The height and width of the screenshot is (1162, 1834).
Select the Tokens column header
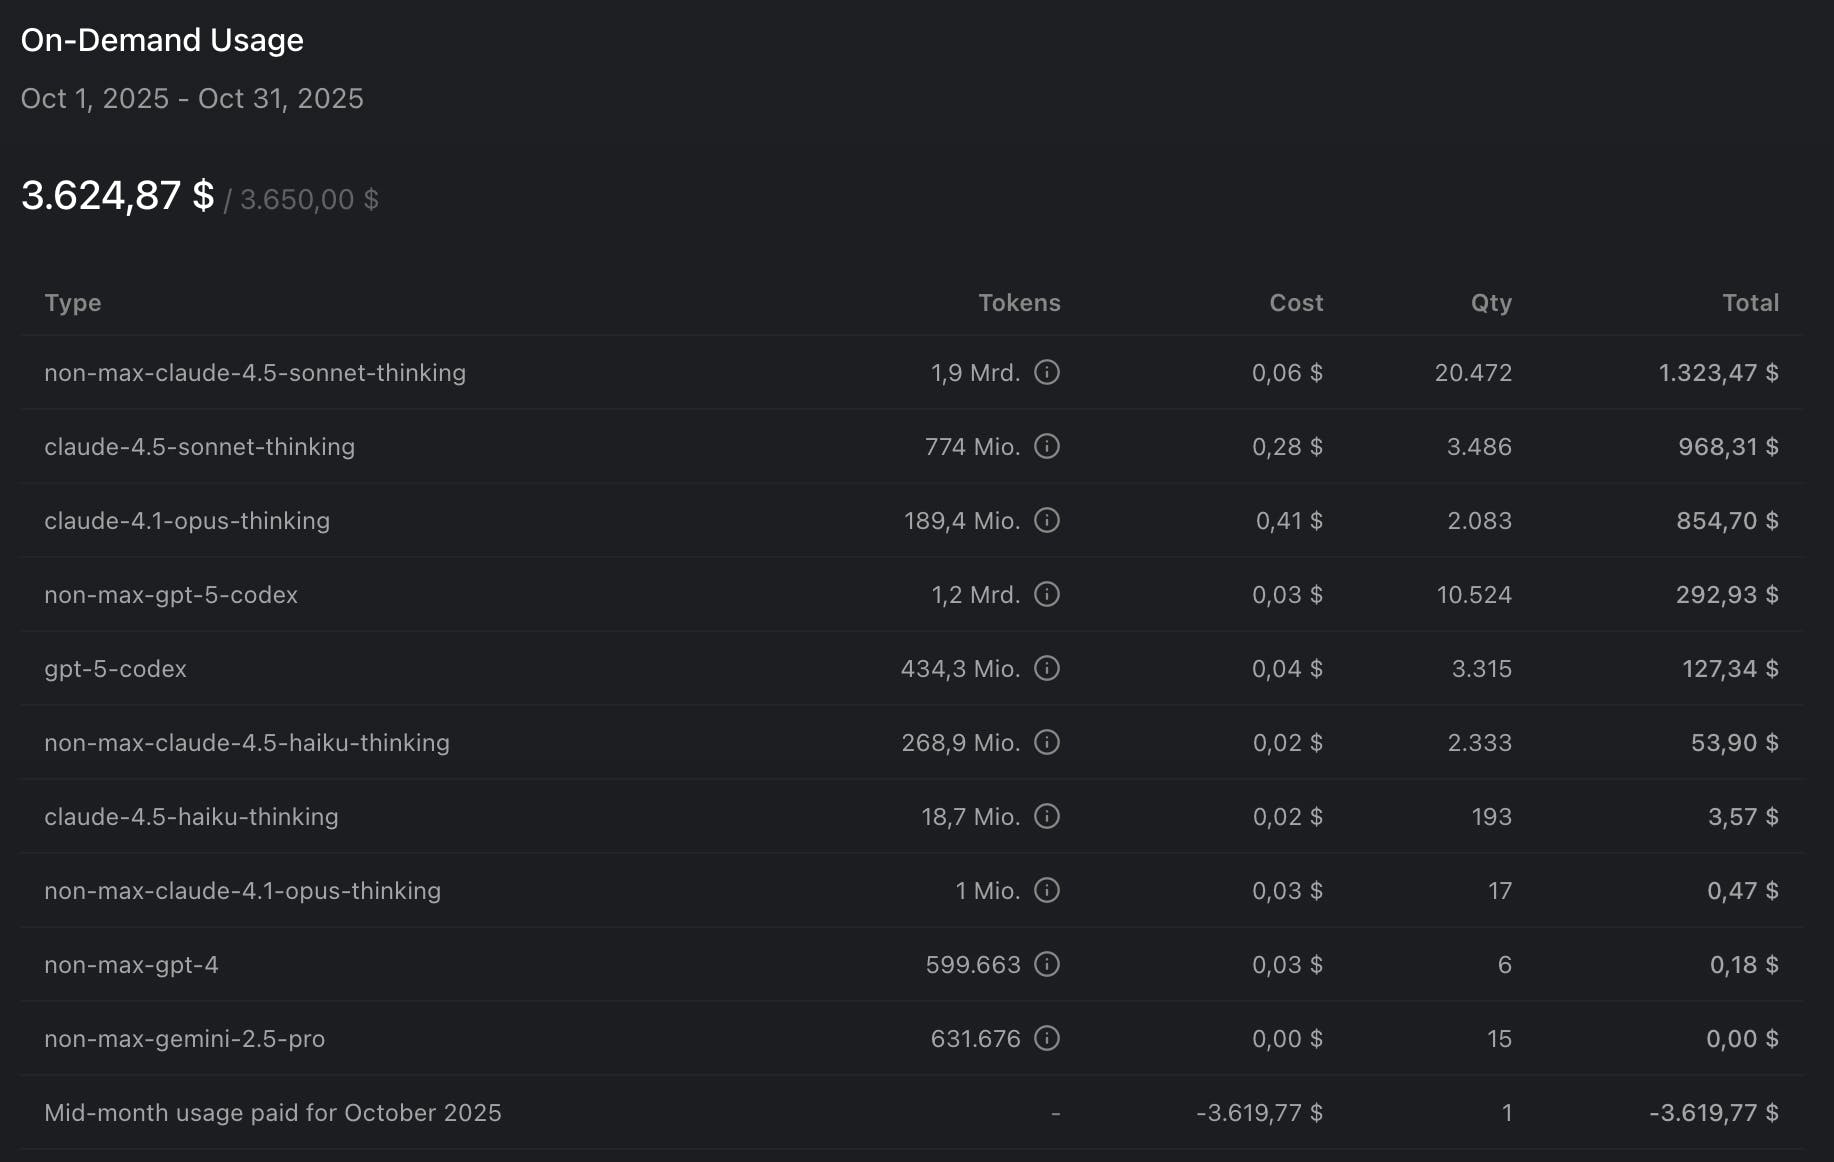coord(1019,303)
